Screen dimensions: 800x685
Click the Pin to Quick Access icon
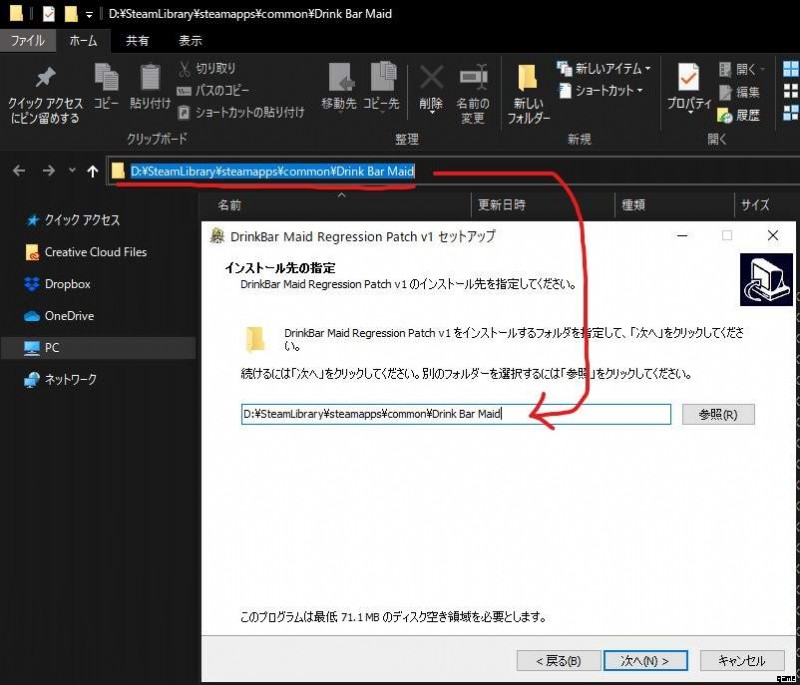tap(45, 79)
